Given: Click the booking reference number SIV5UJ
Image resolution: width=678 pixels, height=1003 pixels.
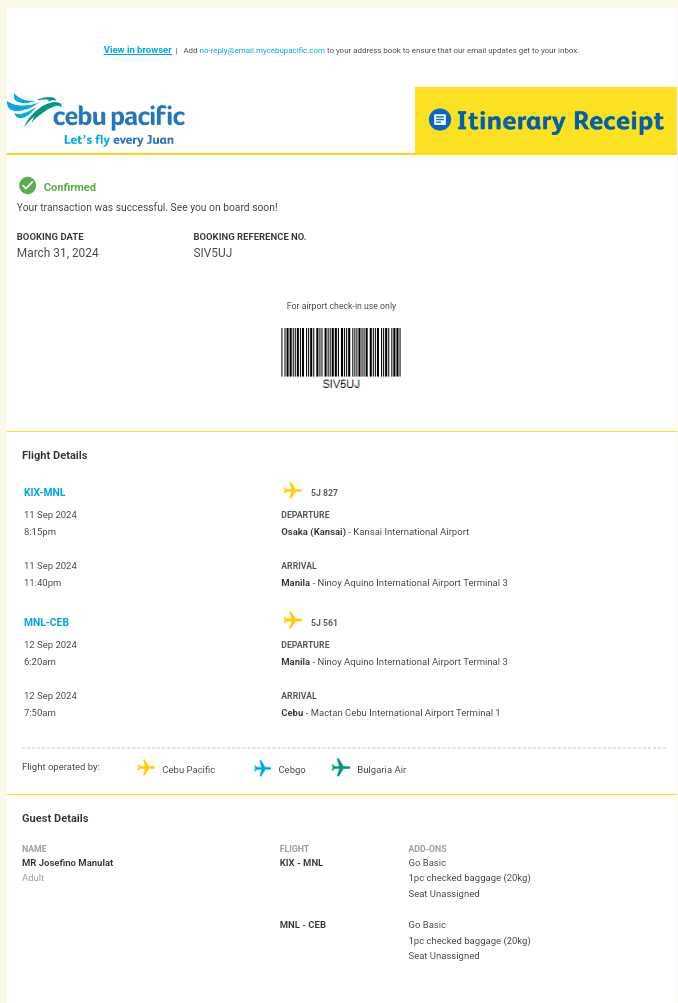Looking at the screenshot, I should tap(213, 253).
